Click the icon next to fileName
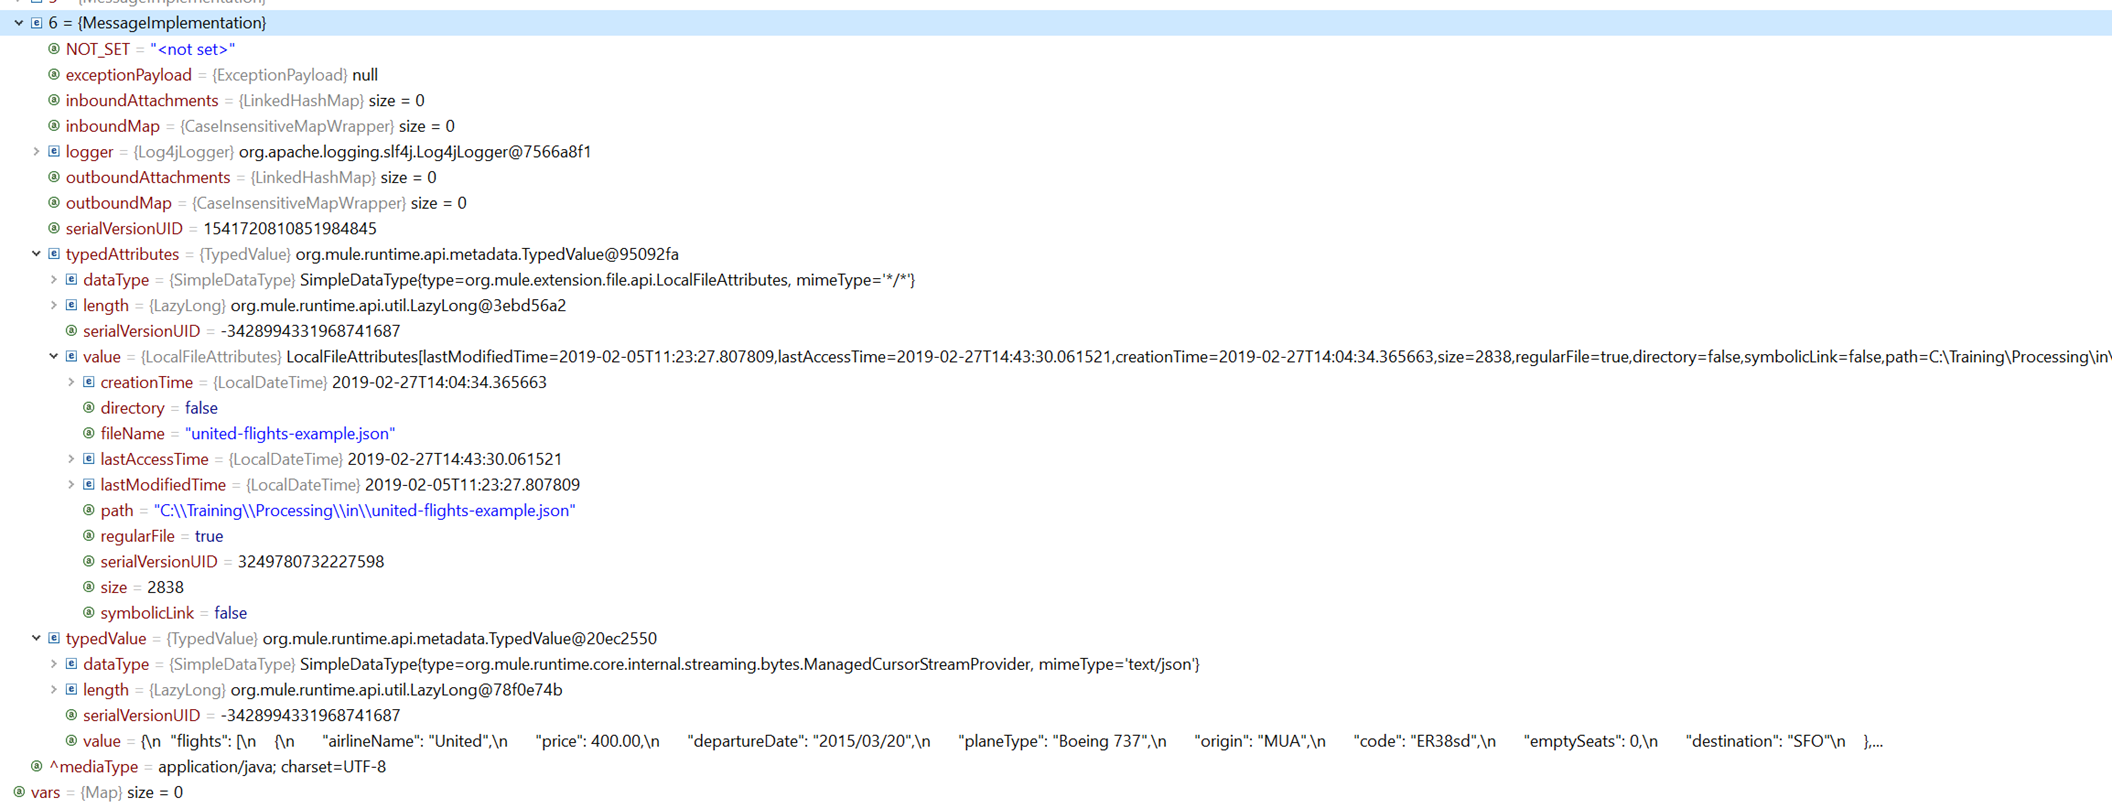This screenshot has height=808, width=2112. click(x=89, y=434)
